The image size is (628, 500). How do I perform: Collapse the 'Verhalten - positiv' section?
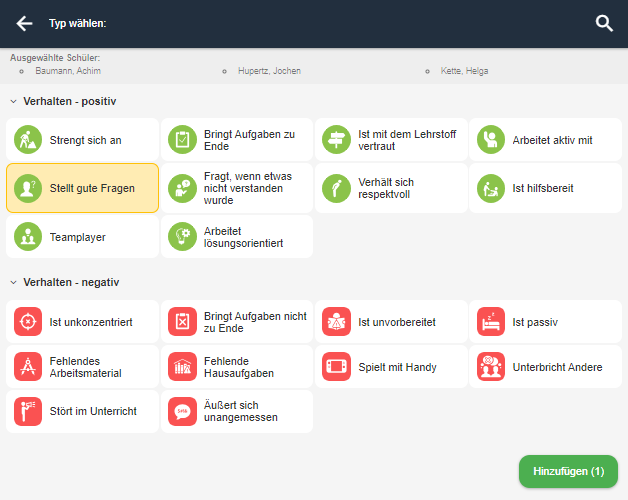click(14, 101)
